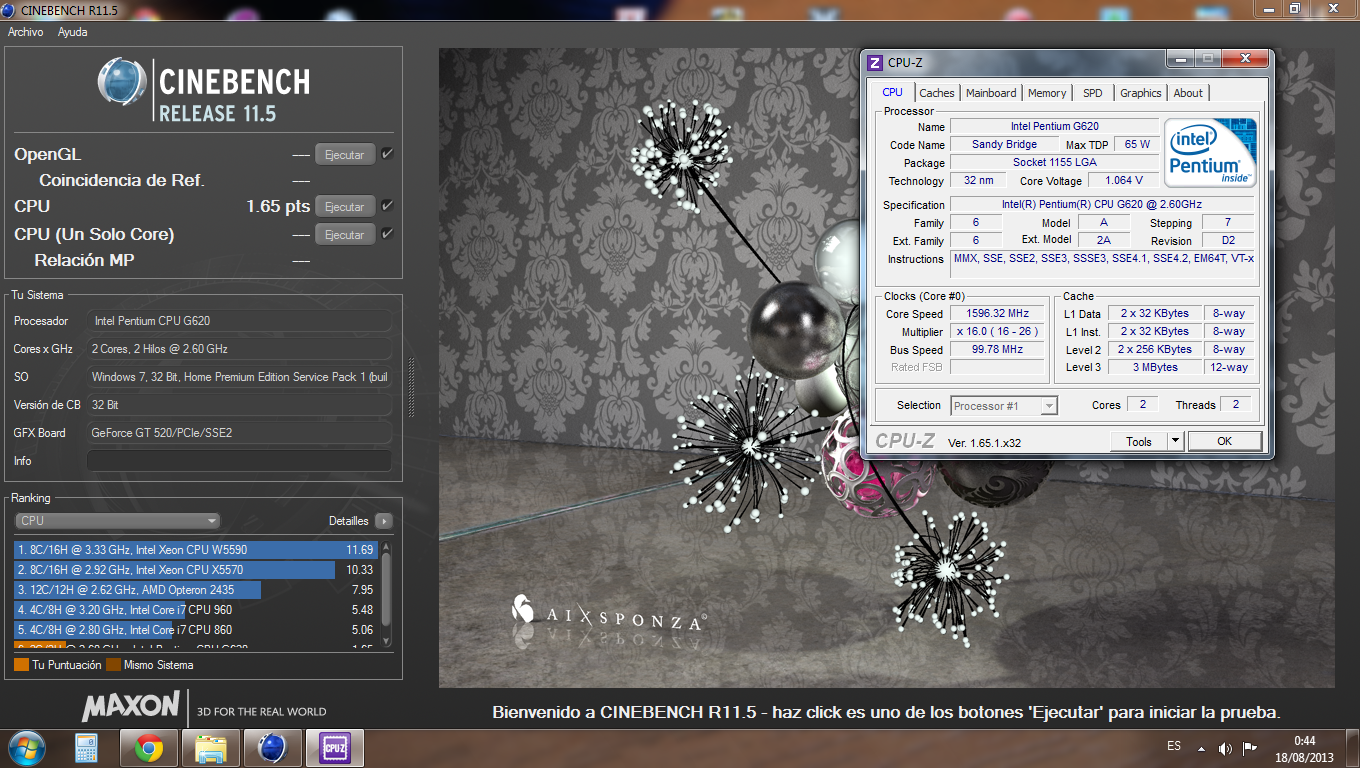Click the MAXON logo
1360x768 pixels.
coord(131,706)
